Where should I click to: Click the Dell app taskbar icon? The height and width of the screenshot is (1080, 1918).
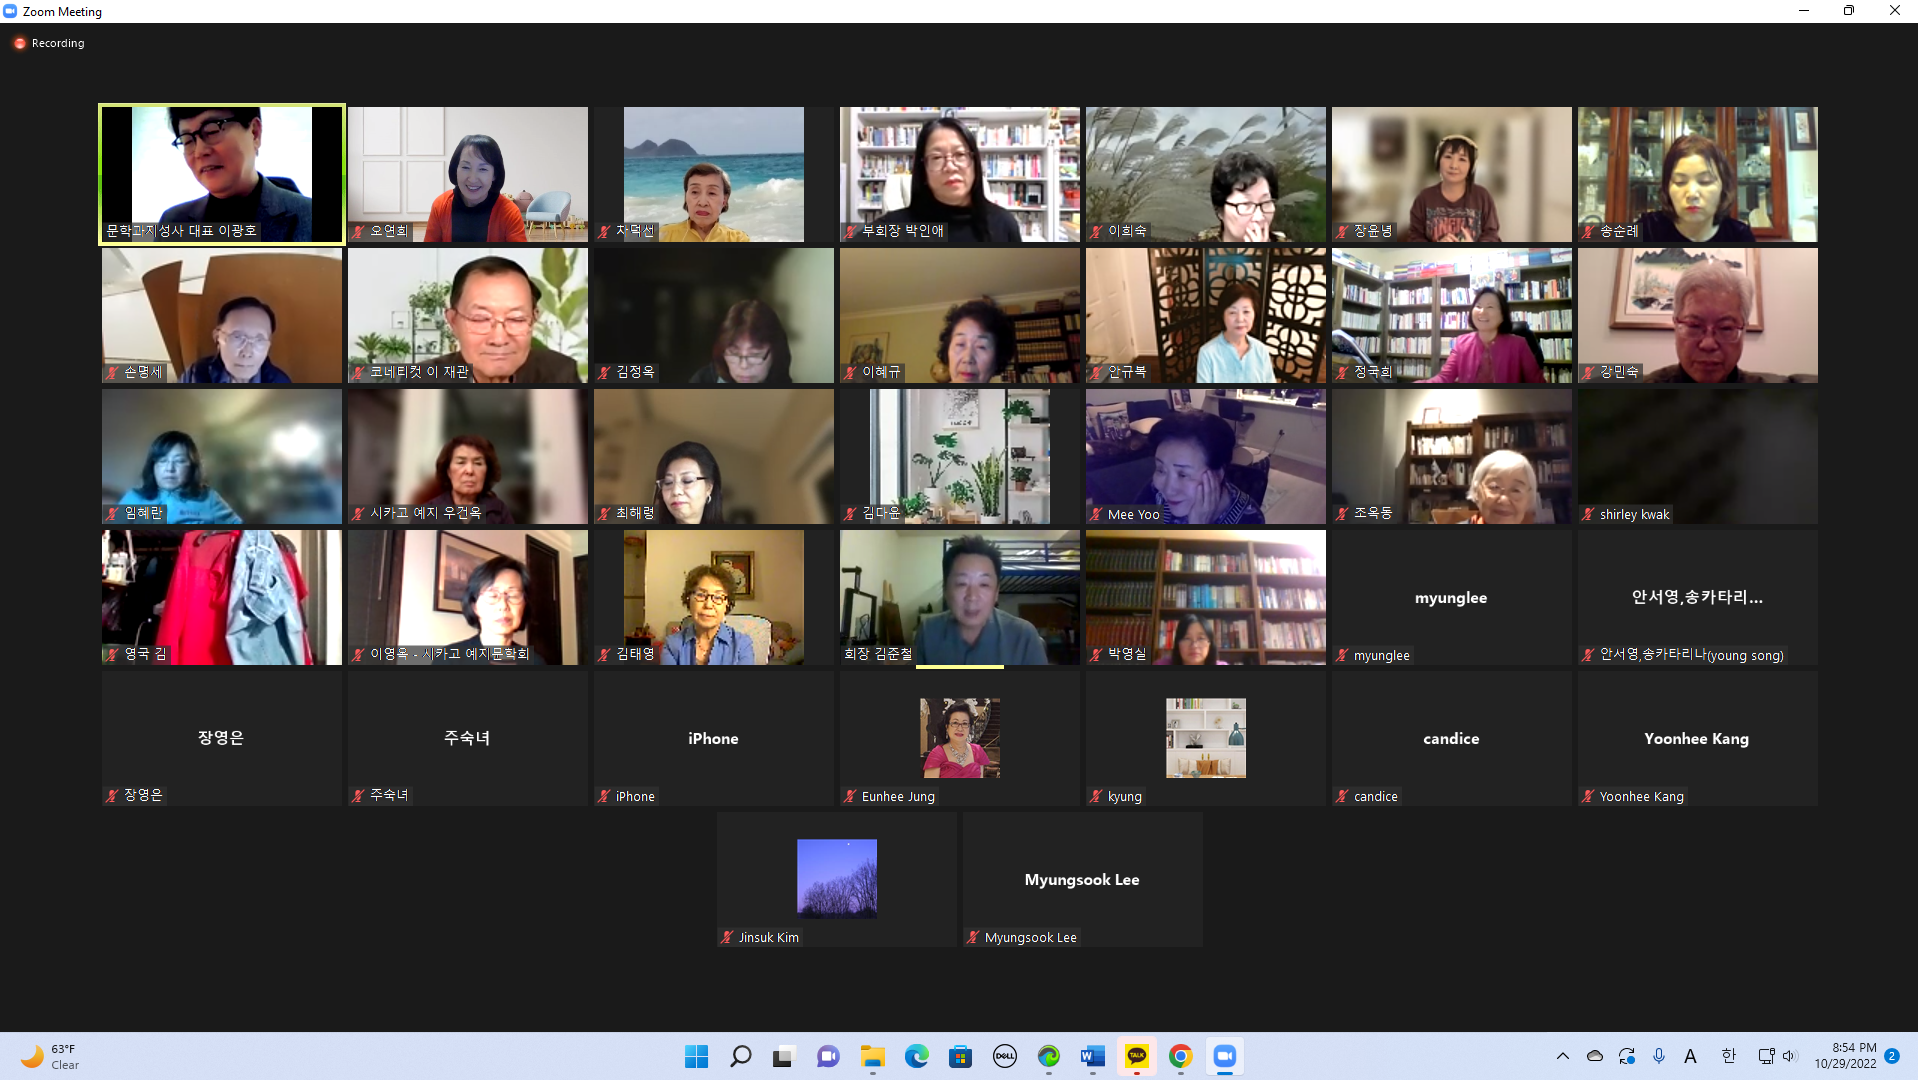1004,1056
